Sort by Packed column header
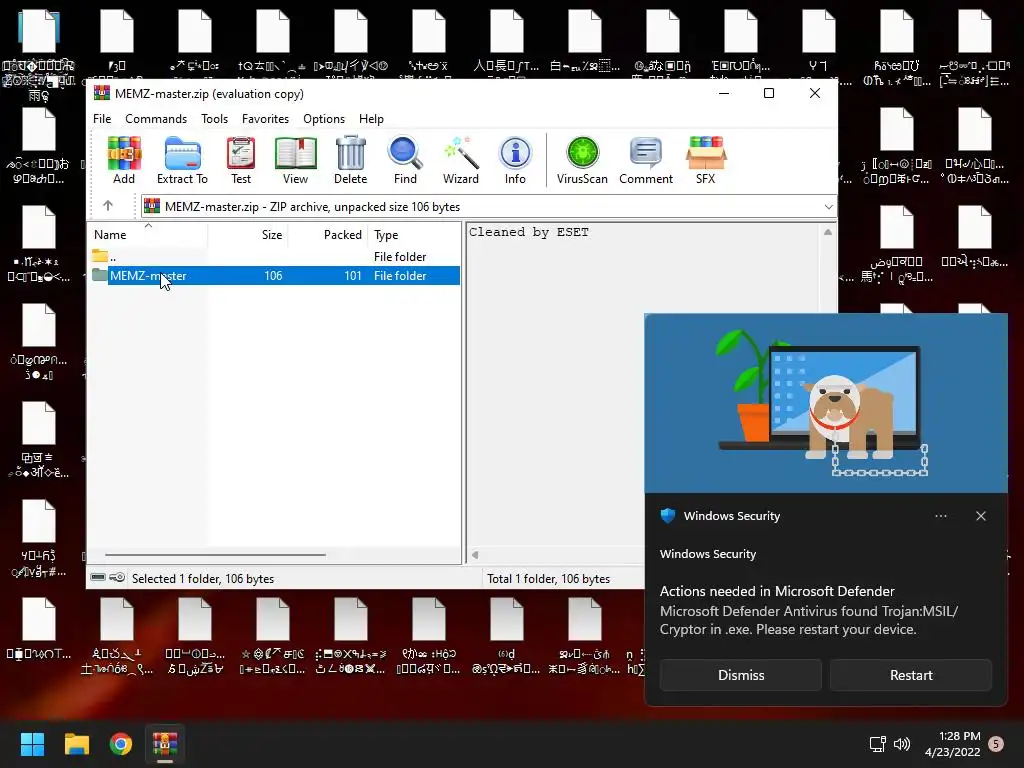 tap(328, 234)
